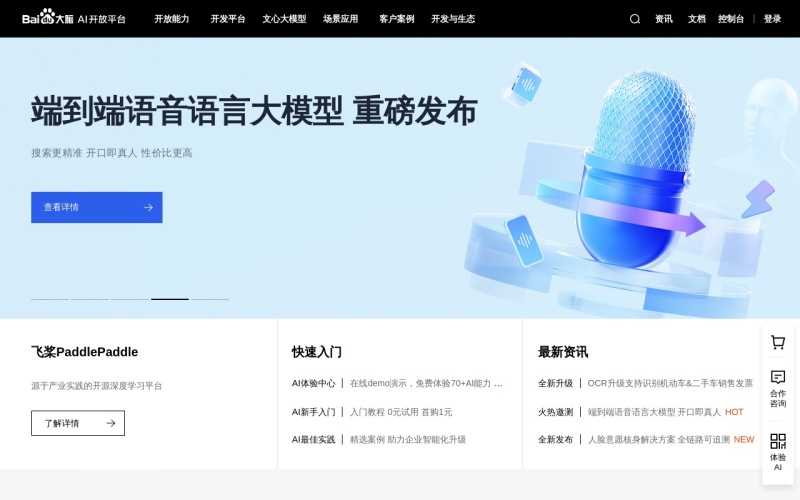Open the 端到端语音语言大模型 开口即真人 news item

[x=655, y=412]
